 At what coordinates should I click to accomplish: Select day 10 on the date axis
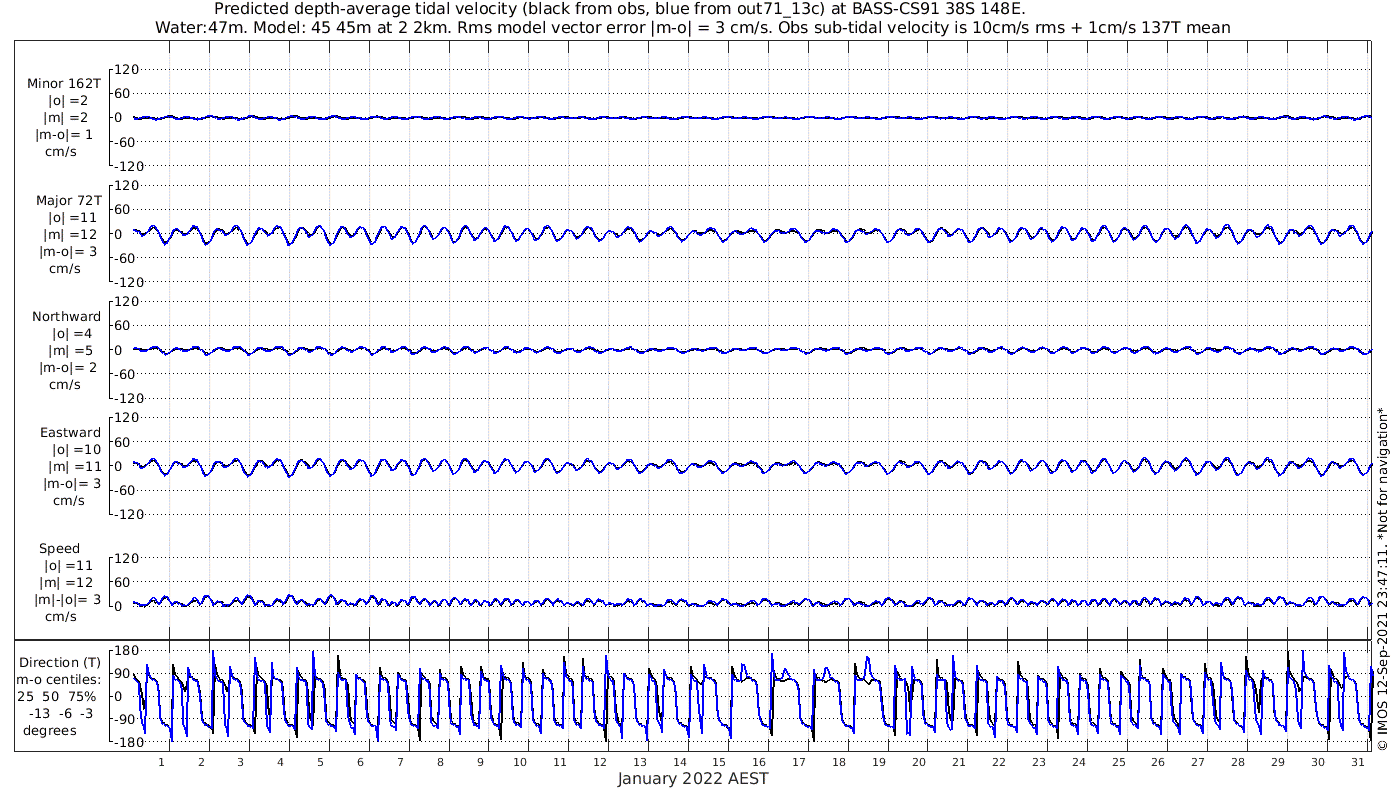point(520,762)
